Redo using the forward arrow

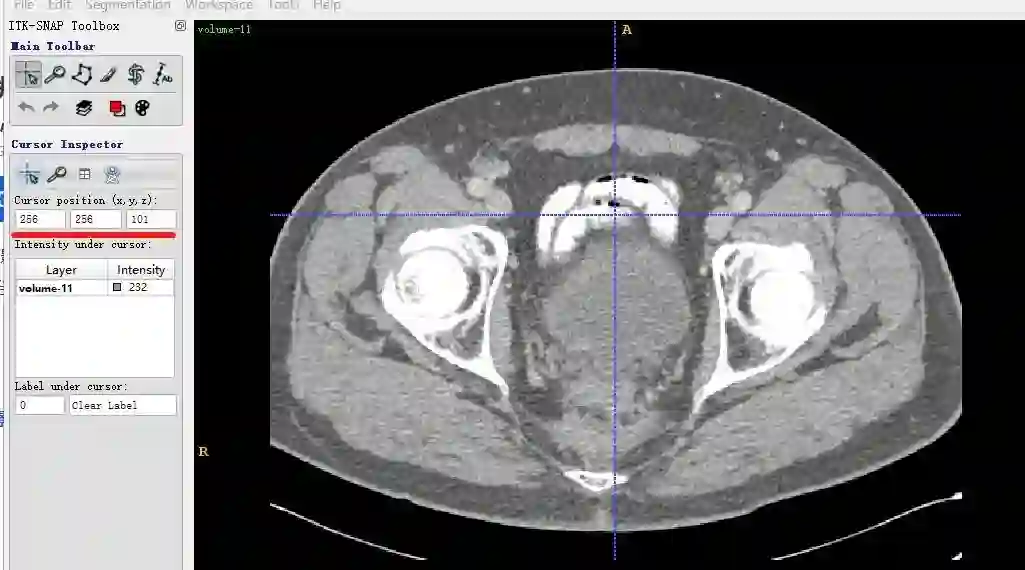(x=50, y=107)
